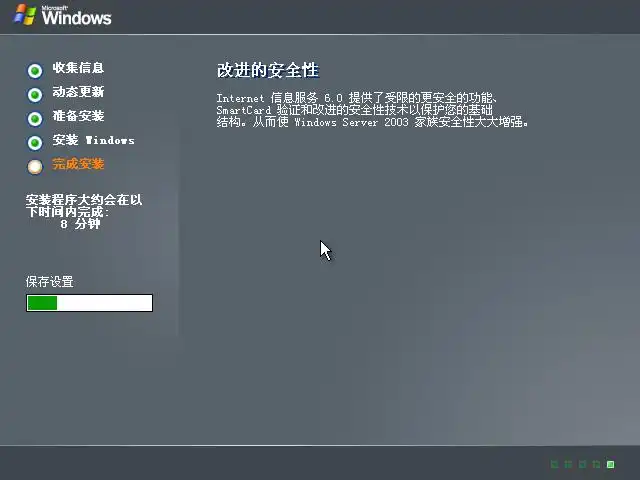Select the 准备安装 step label
The image size is (640, 480).
[78, 116]
